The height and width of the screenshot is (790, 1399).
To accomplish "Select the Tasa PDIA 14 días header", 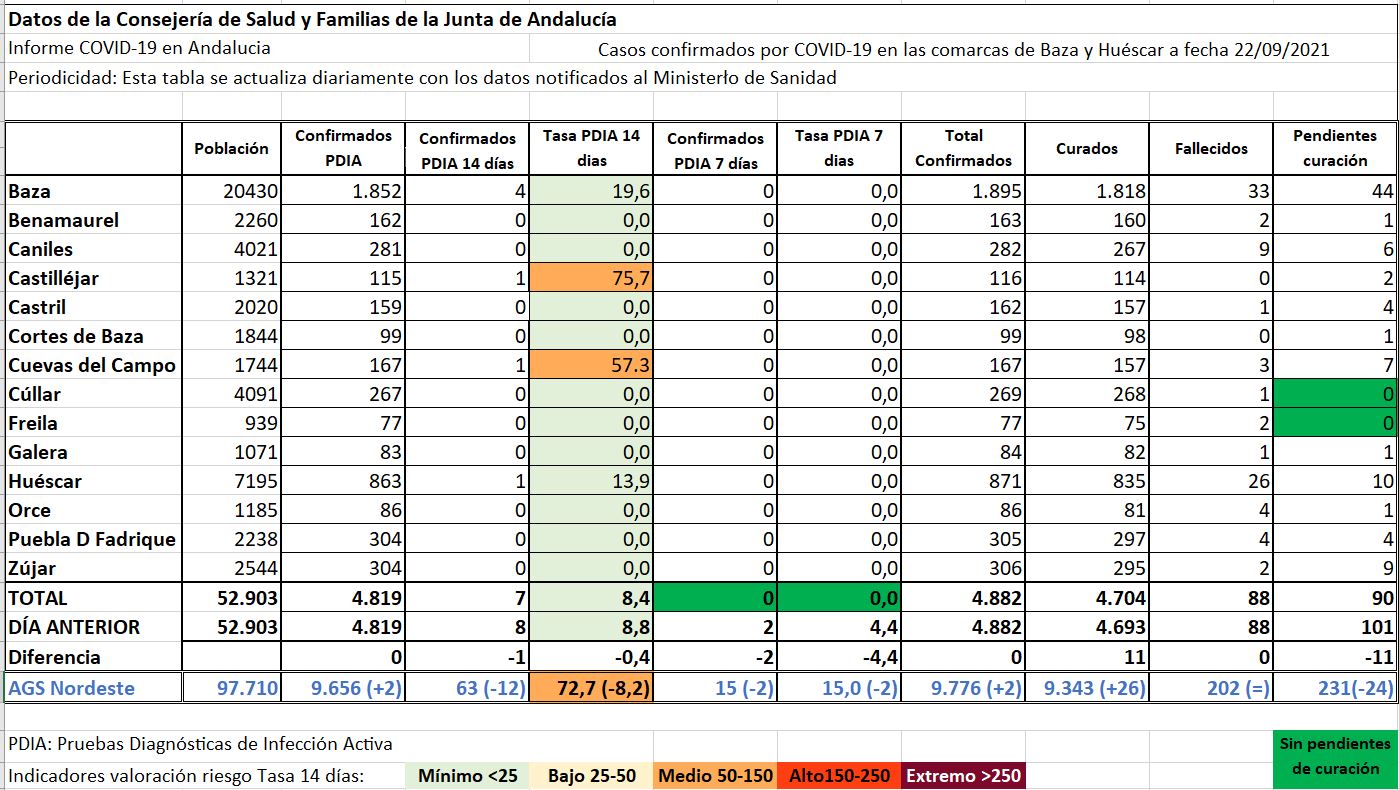I will click(x=590, y=148).
